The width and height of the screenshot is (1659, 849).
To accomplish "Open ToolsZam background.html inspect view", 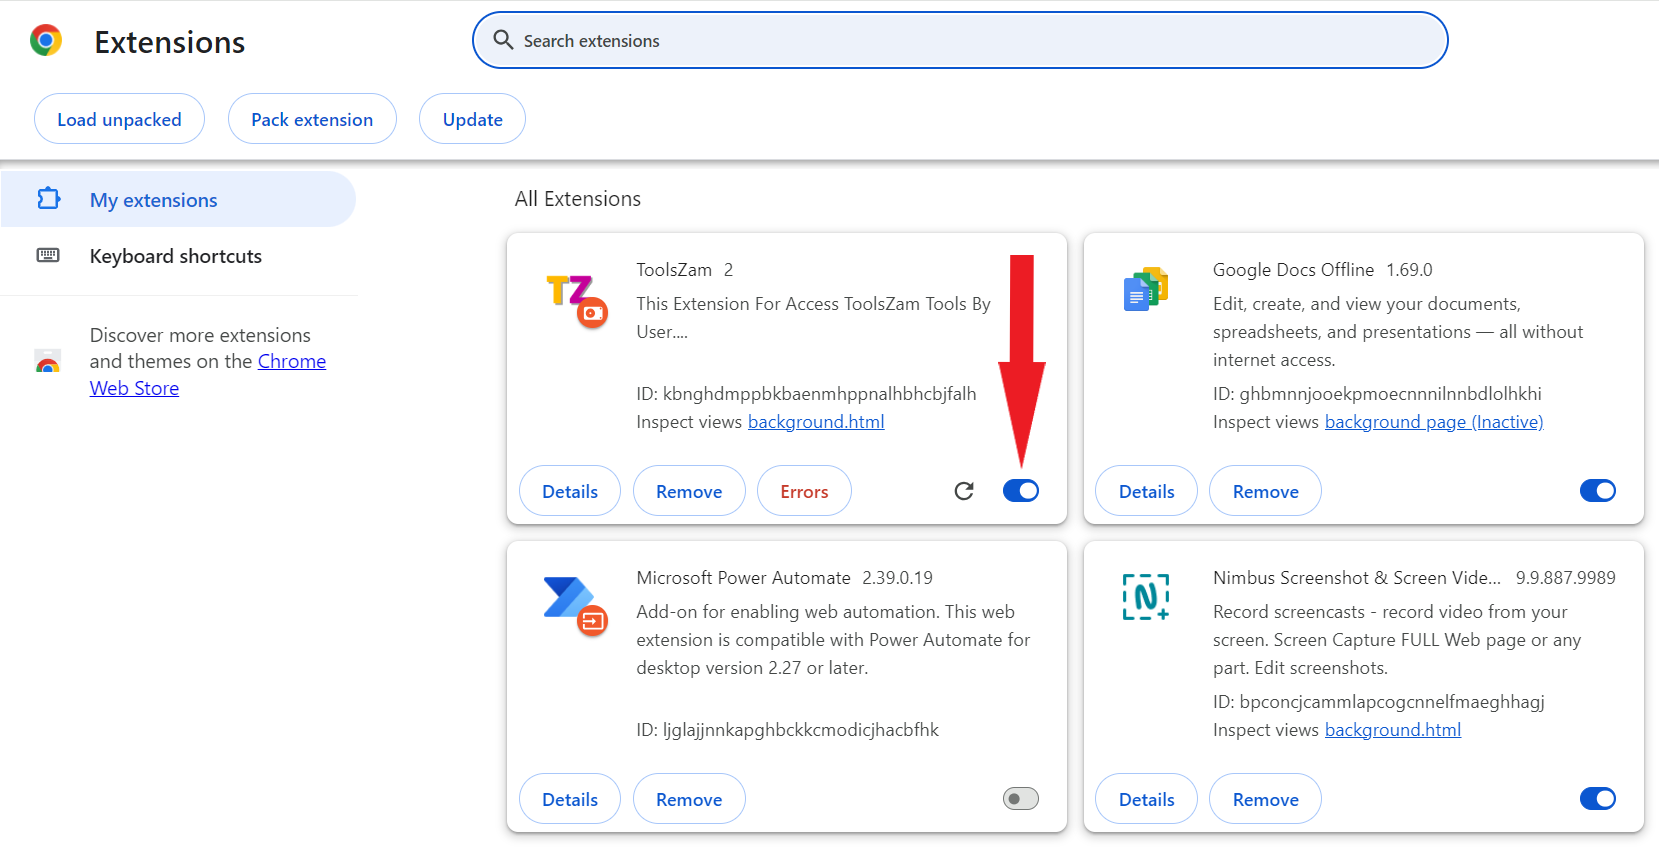I will pos(816,422).
